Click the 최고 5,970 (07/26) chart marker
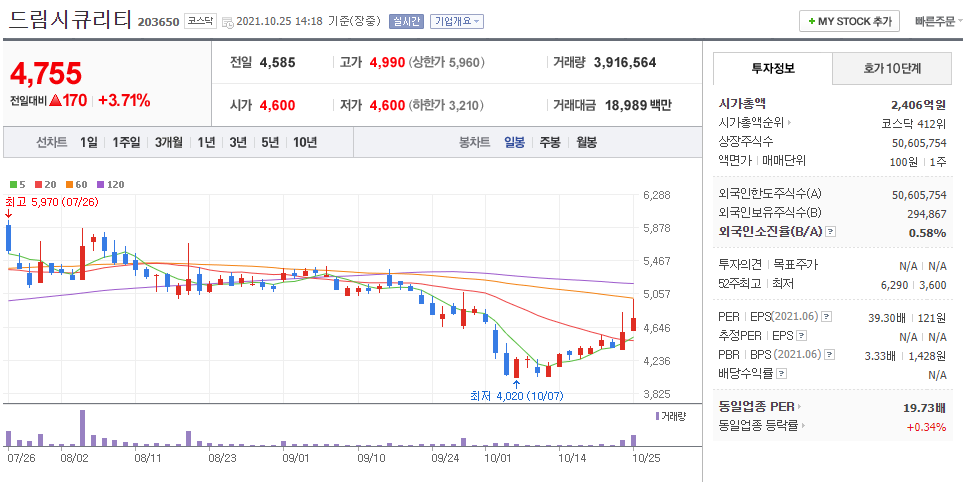The image size is (971, 482). [x=52, y=202]
